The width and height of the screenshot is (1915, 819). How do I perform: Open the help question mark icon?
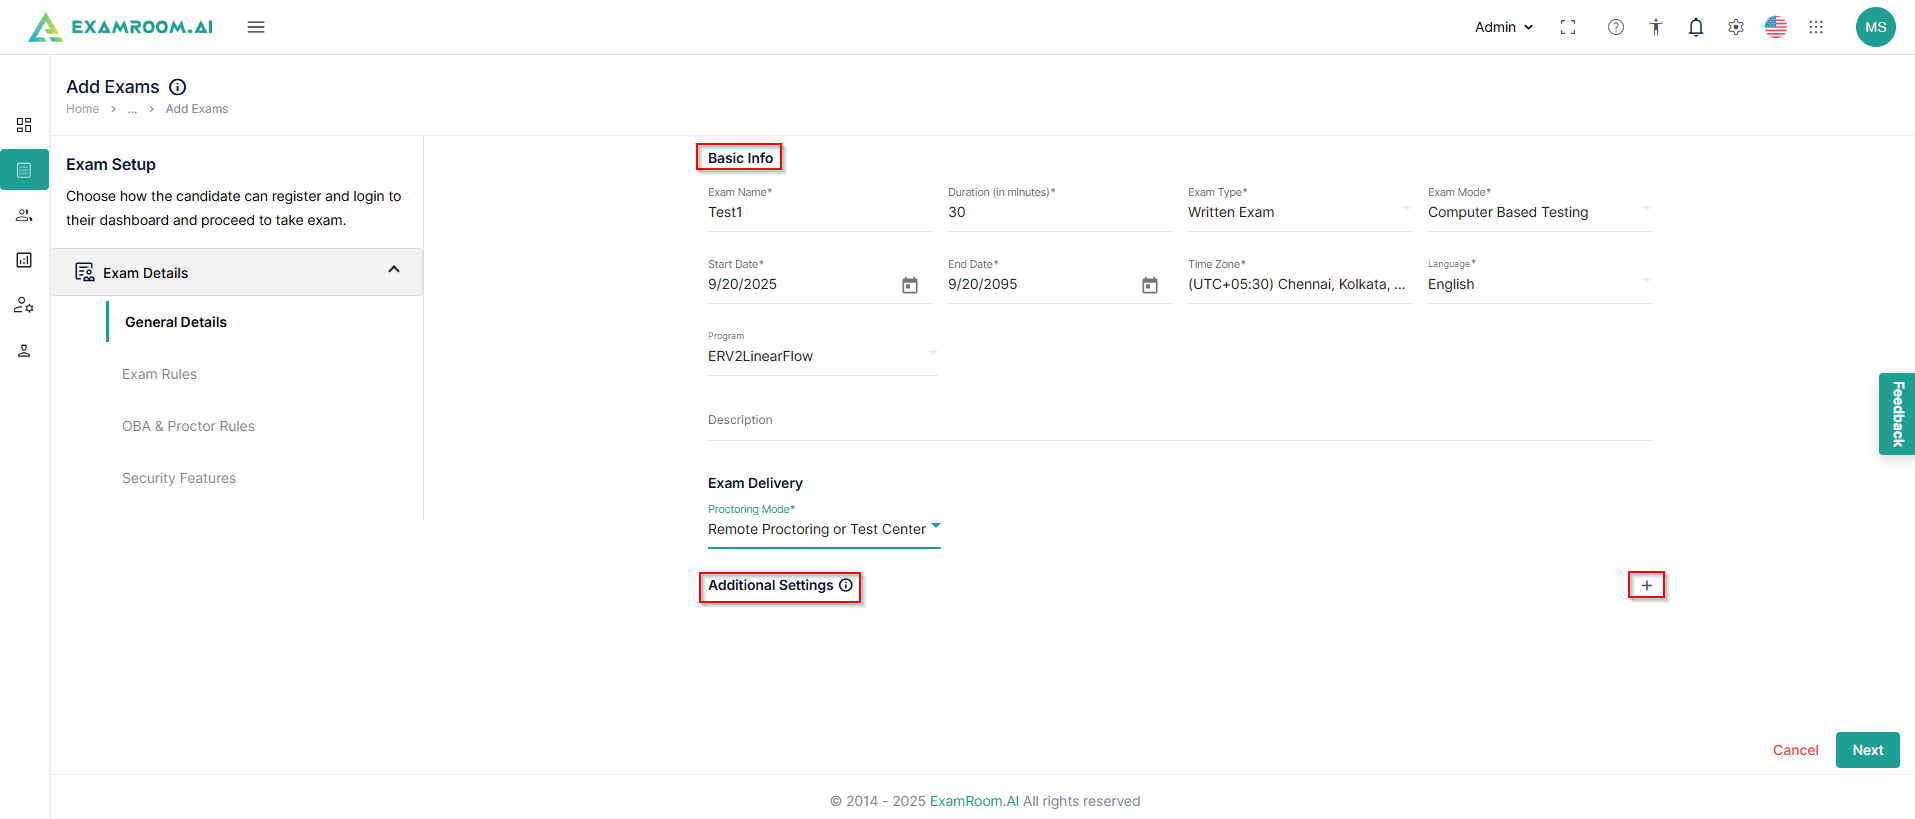1616,27
